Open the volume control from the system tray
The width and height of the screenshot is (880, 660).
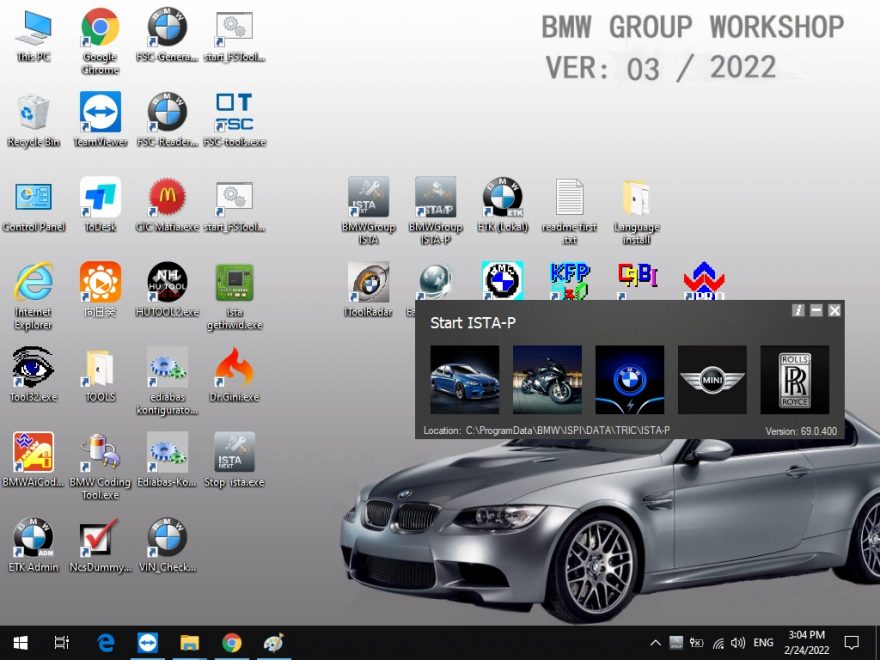pos(739,643)
